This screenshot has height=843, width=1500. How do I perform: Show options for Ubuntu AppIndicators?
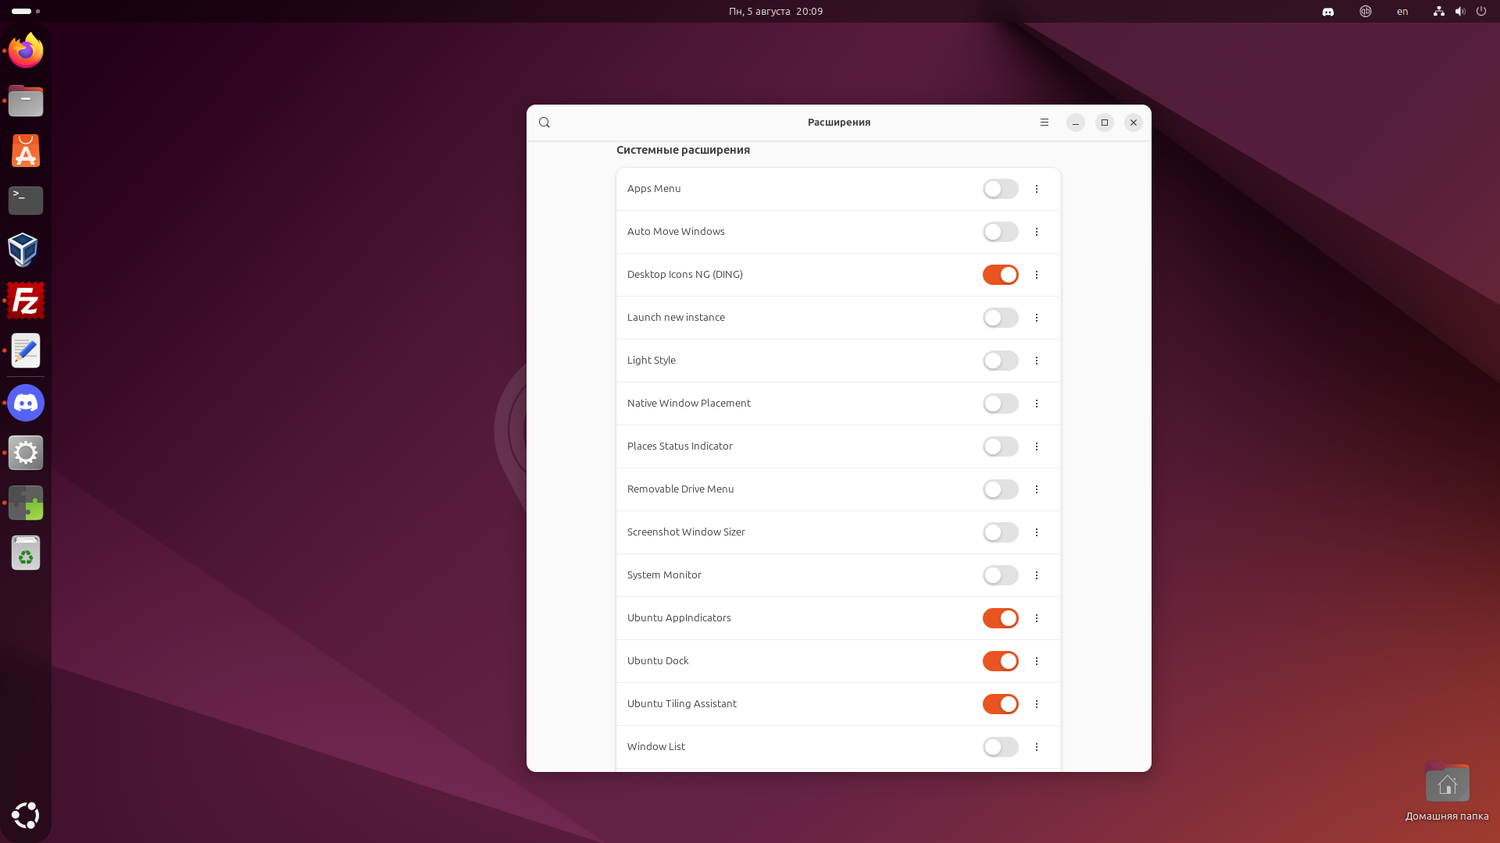coord(1037,618)
